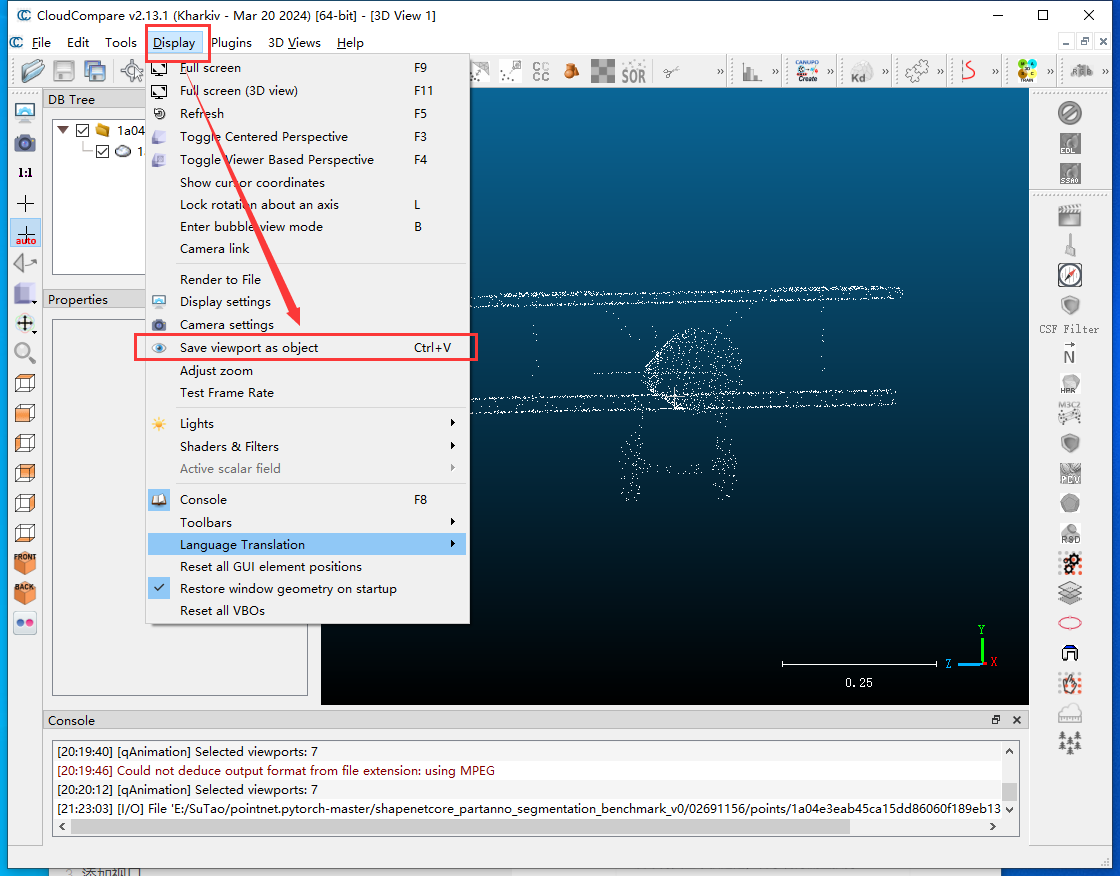Open the CANUPO Create classifier tool

coord(810,70)
